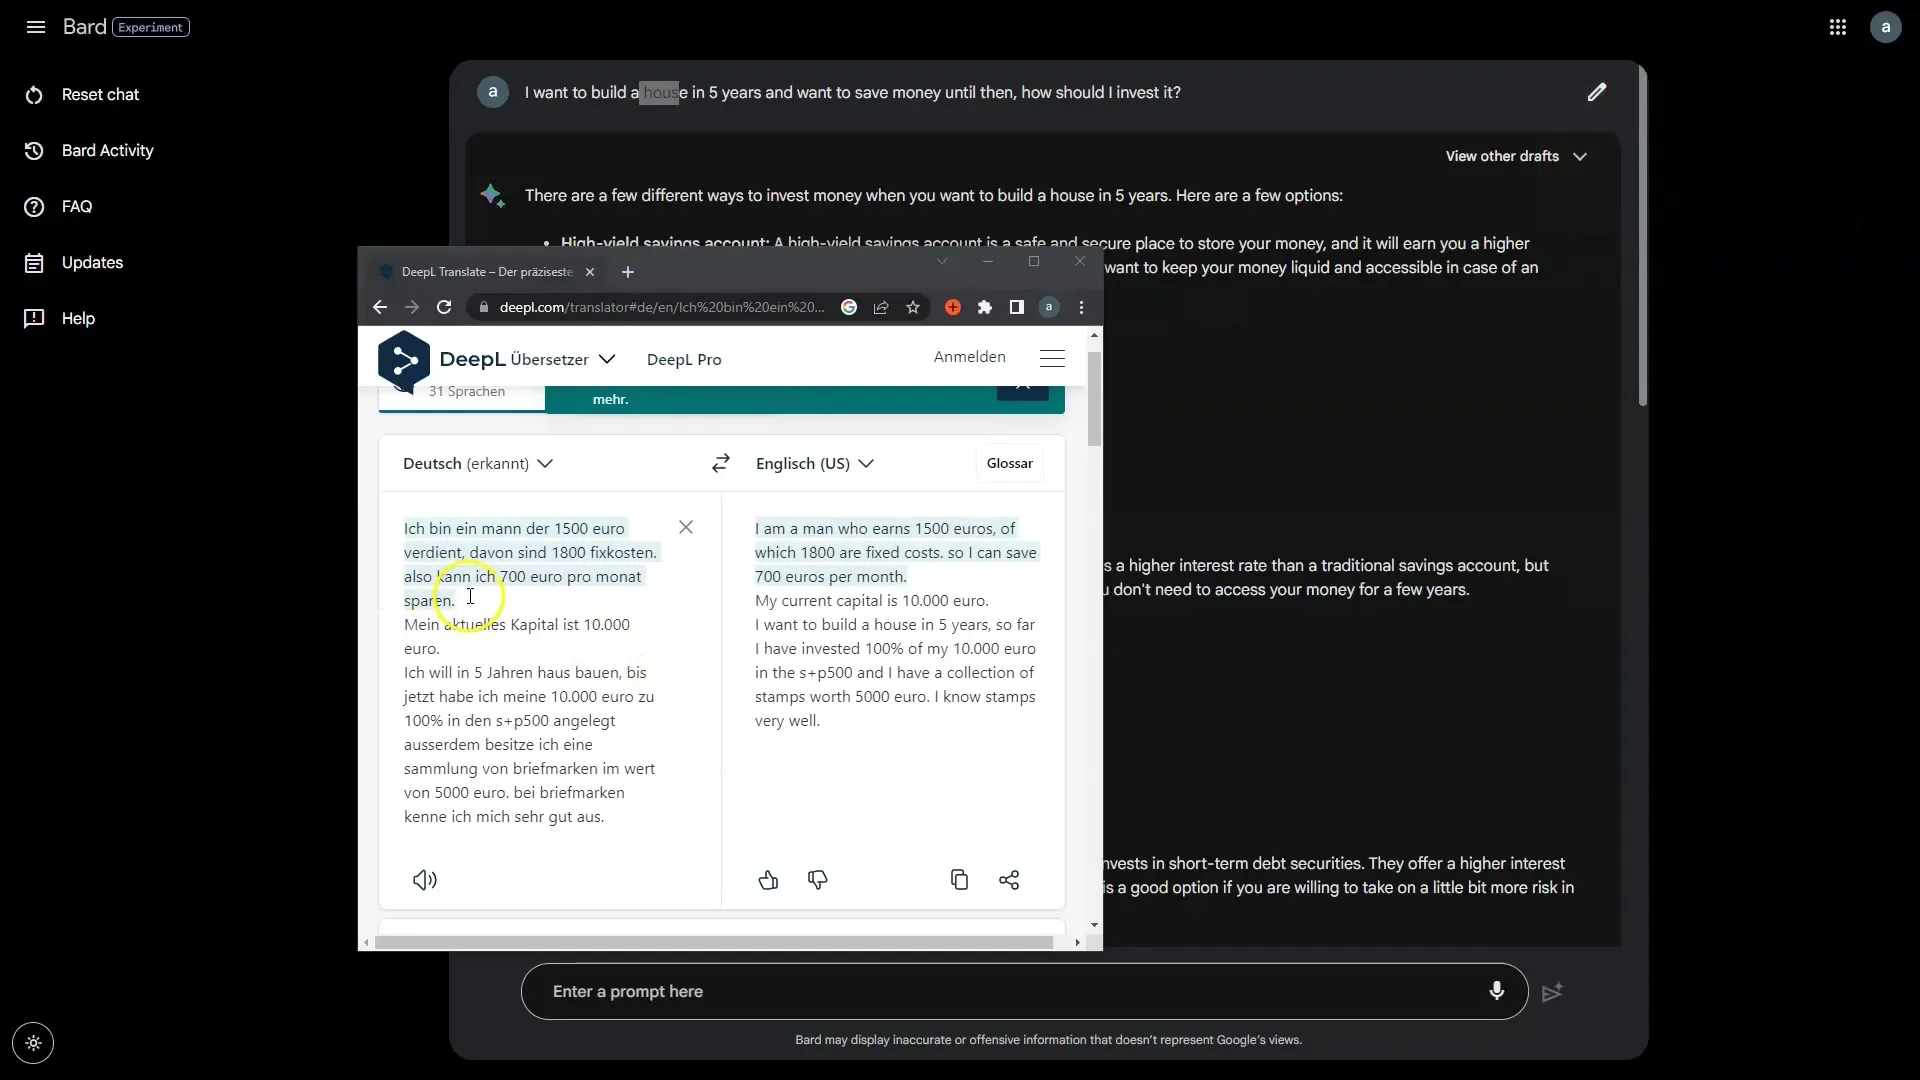Viewport: 1920px width, 1080px height.
Task: Close the DeepL Translate tab
Action: click(590, 272)
